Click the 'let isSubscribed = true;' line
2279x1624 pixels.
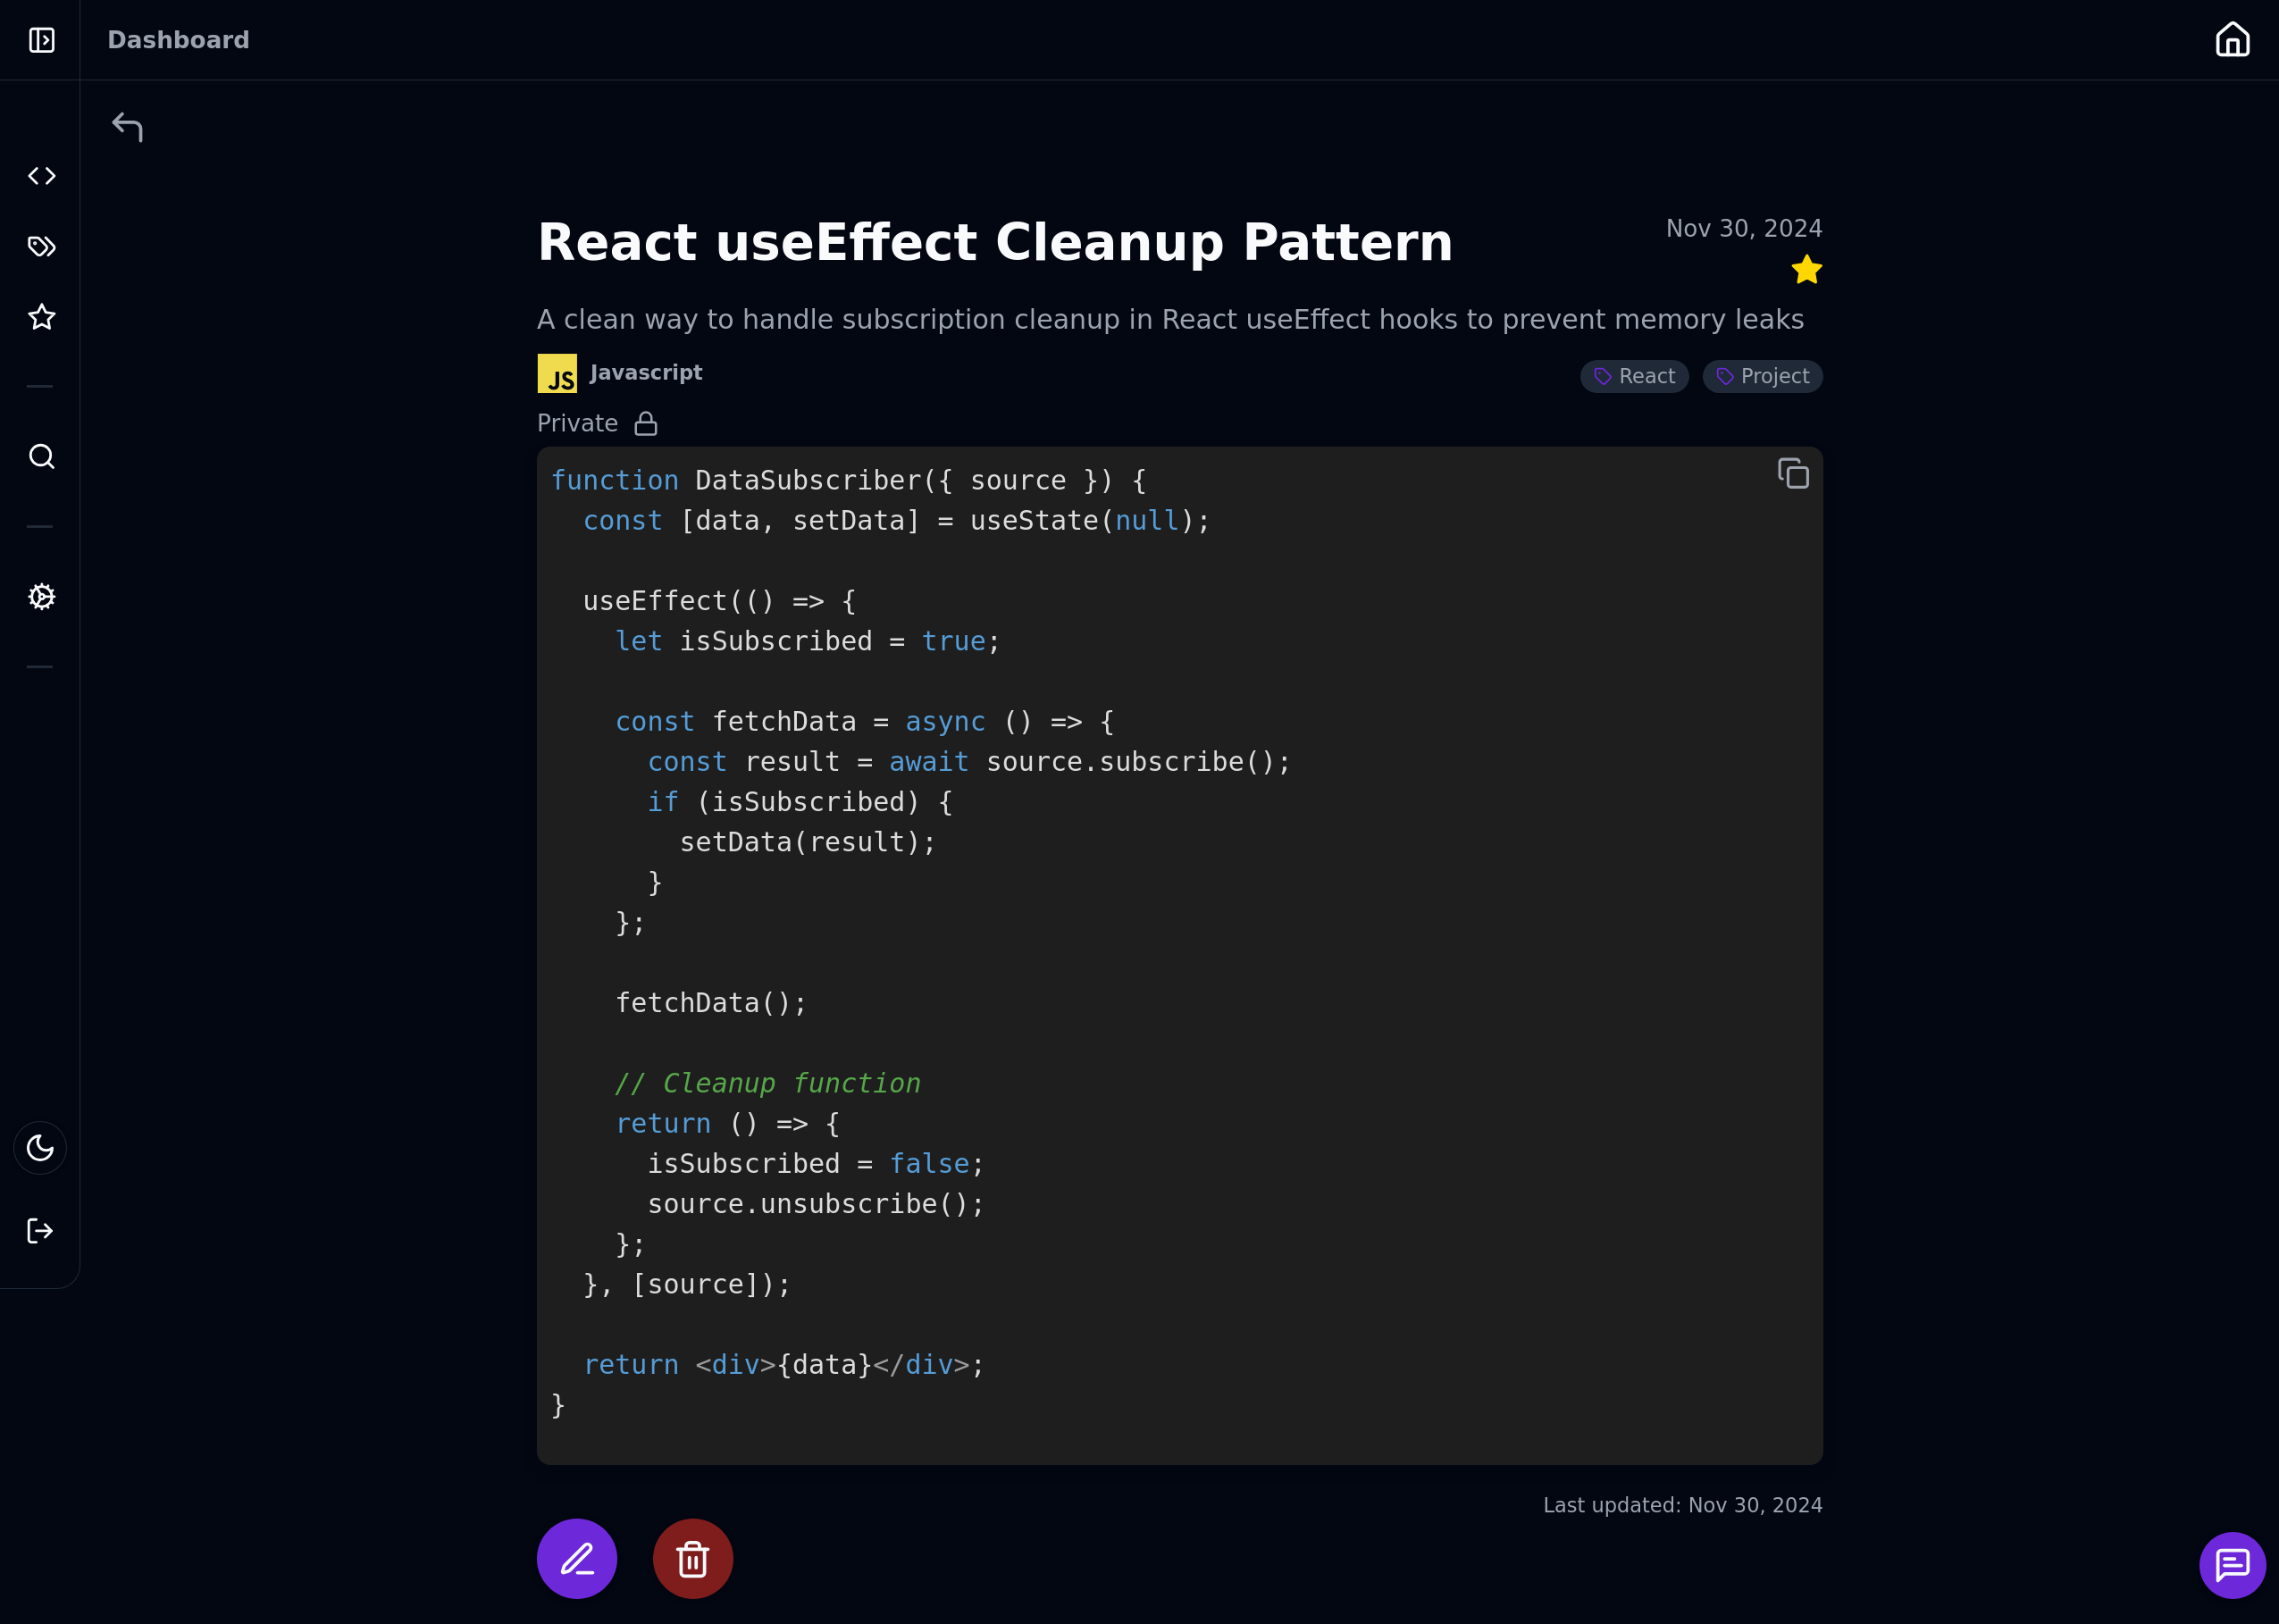(808, 641)
